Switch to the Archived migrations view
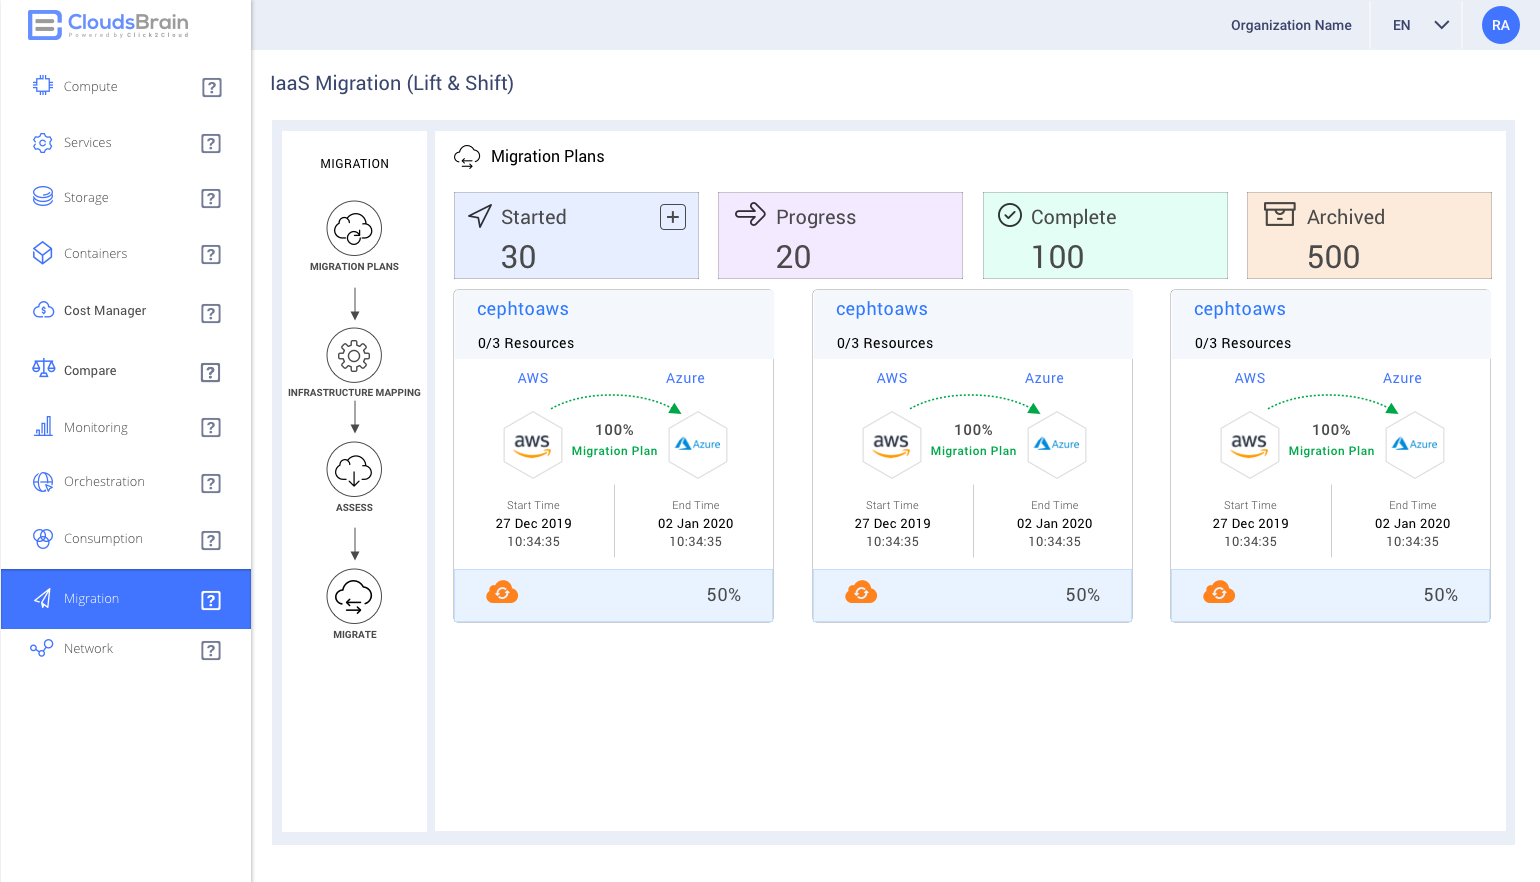Viewport: 1540px width, 882px height. (x=1369, y=235)
